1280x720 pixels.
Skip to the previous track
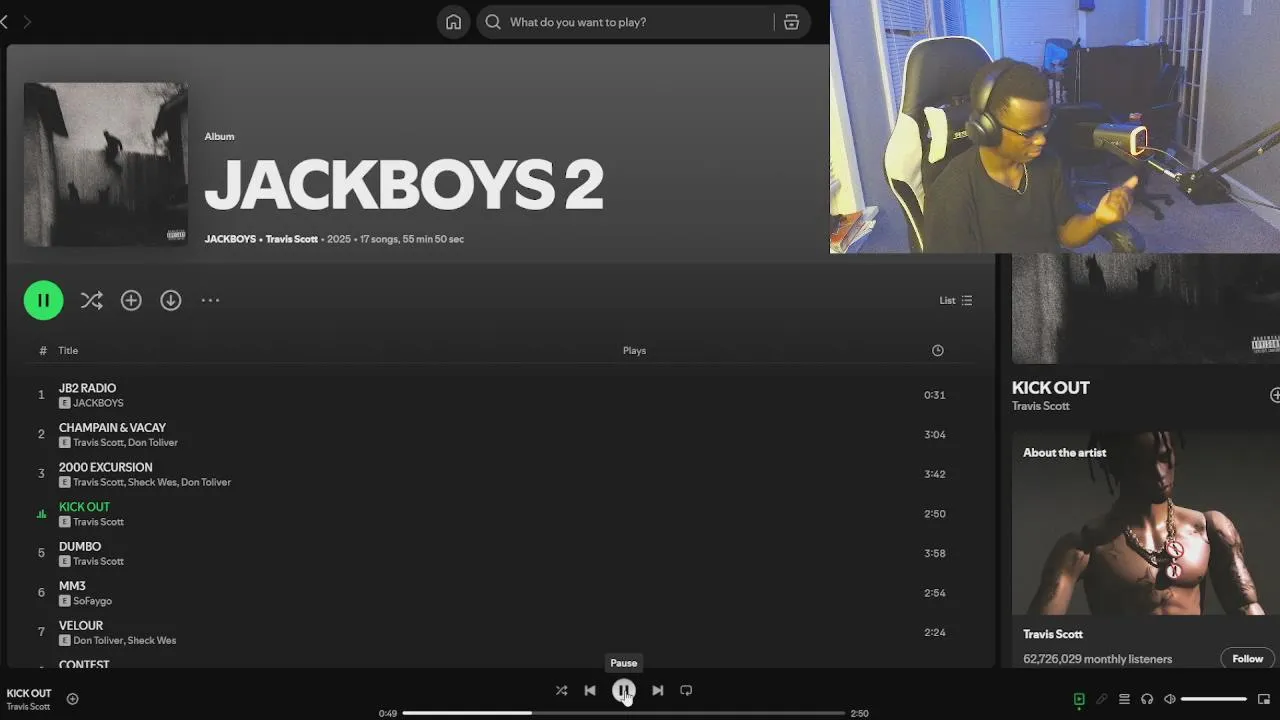[590, 690]
